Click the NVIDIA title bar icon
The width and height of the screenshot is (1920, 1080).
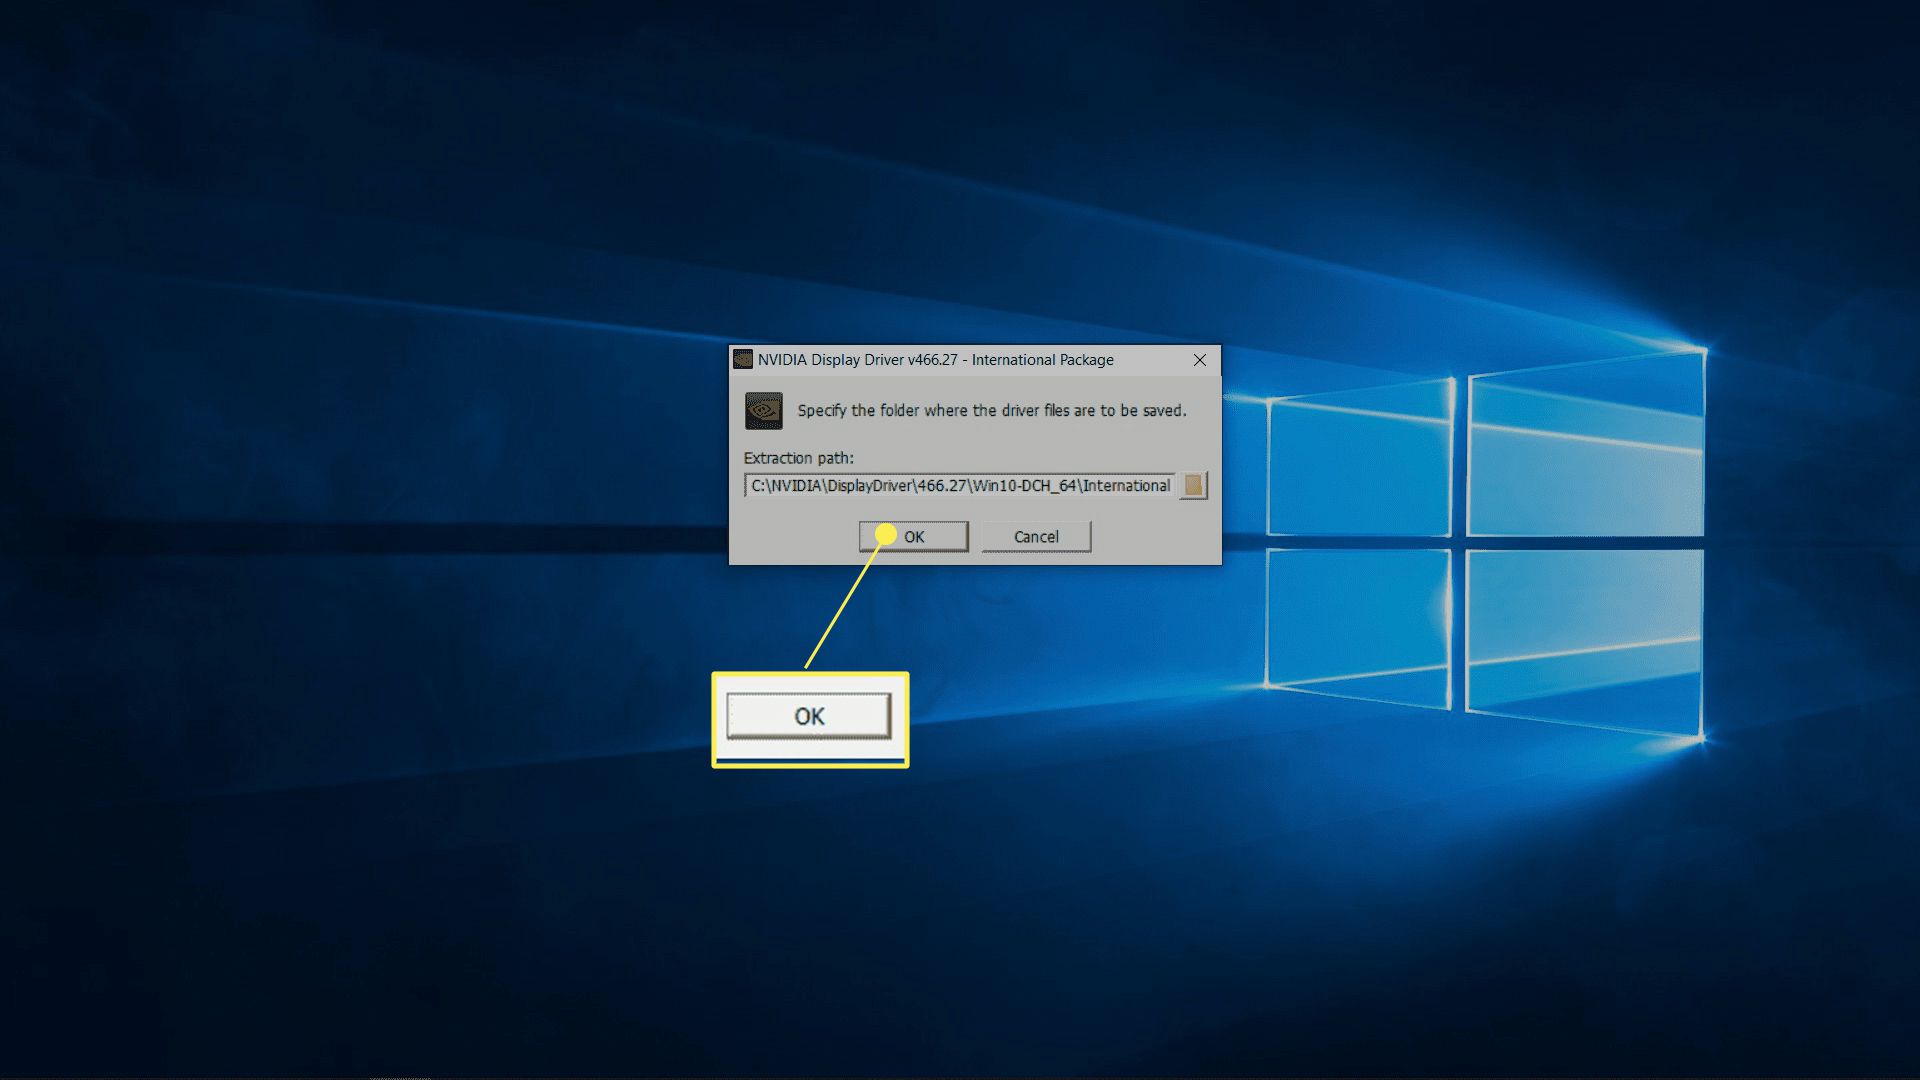click(x=743, y=360)
